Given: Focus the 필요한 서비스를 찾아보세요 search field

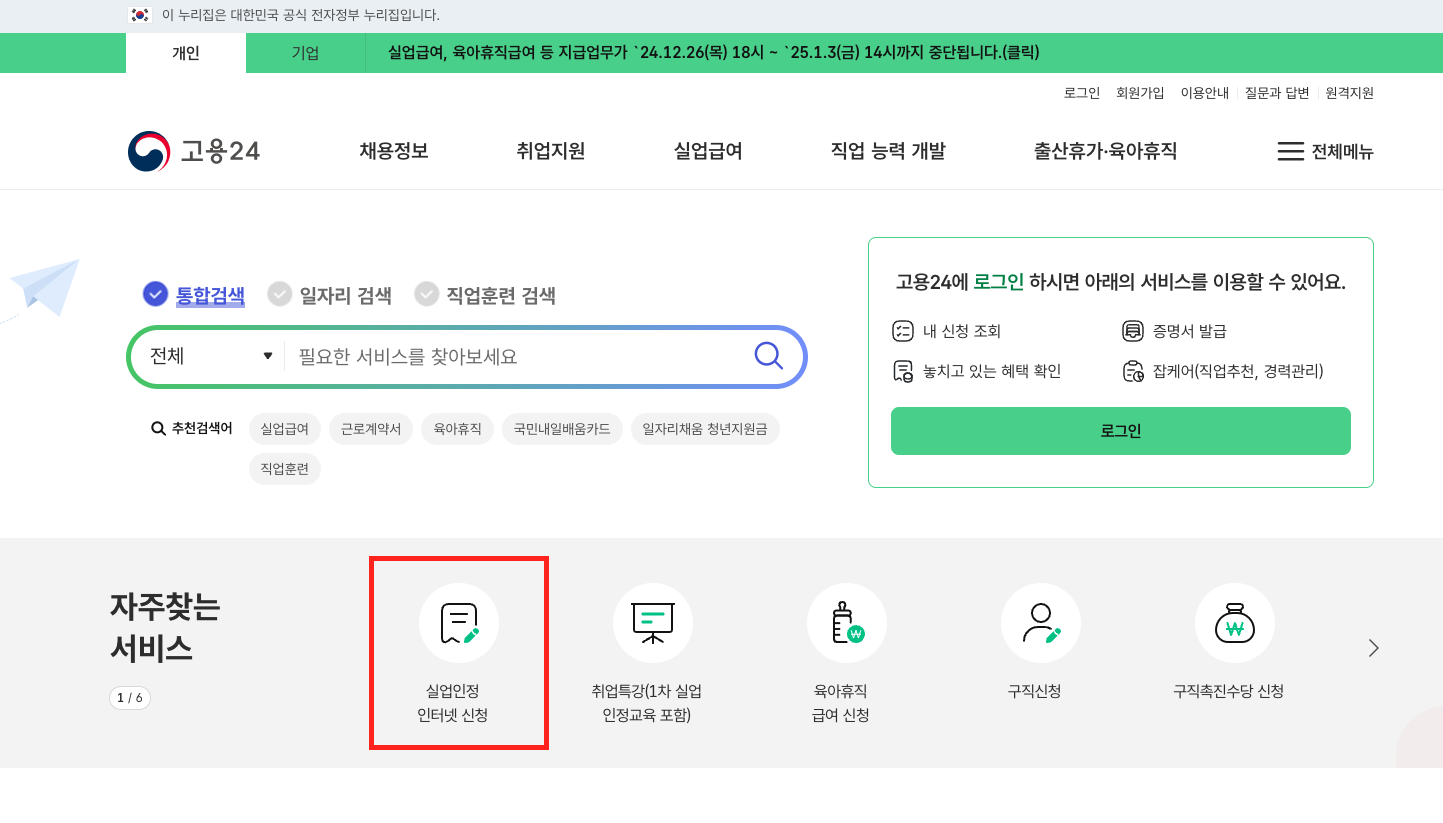Looking at the screenshot, I should [x=518, y=356].
